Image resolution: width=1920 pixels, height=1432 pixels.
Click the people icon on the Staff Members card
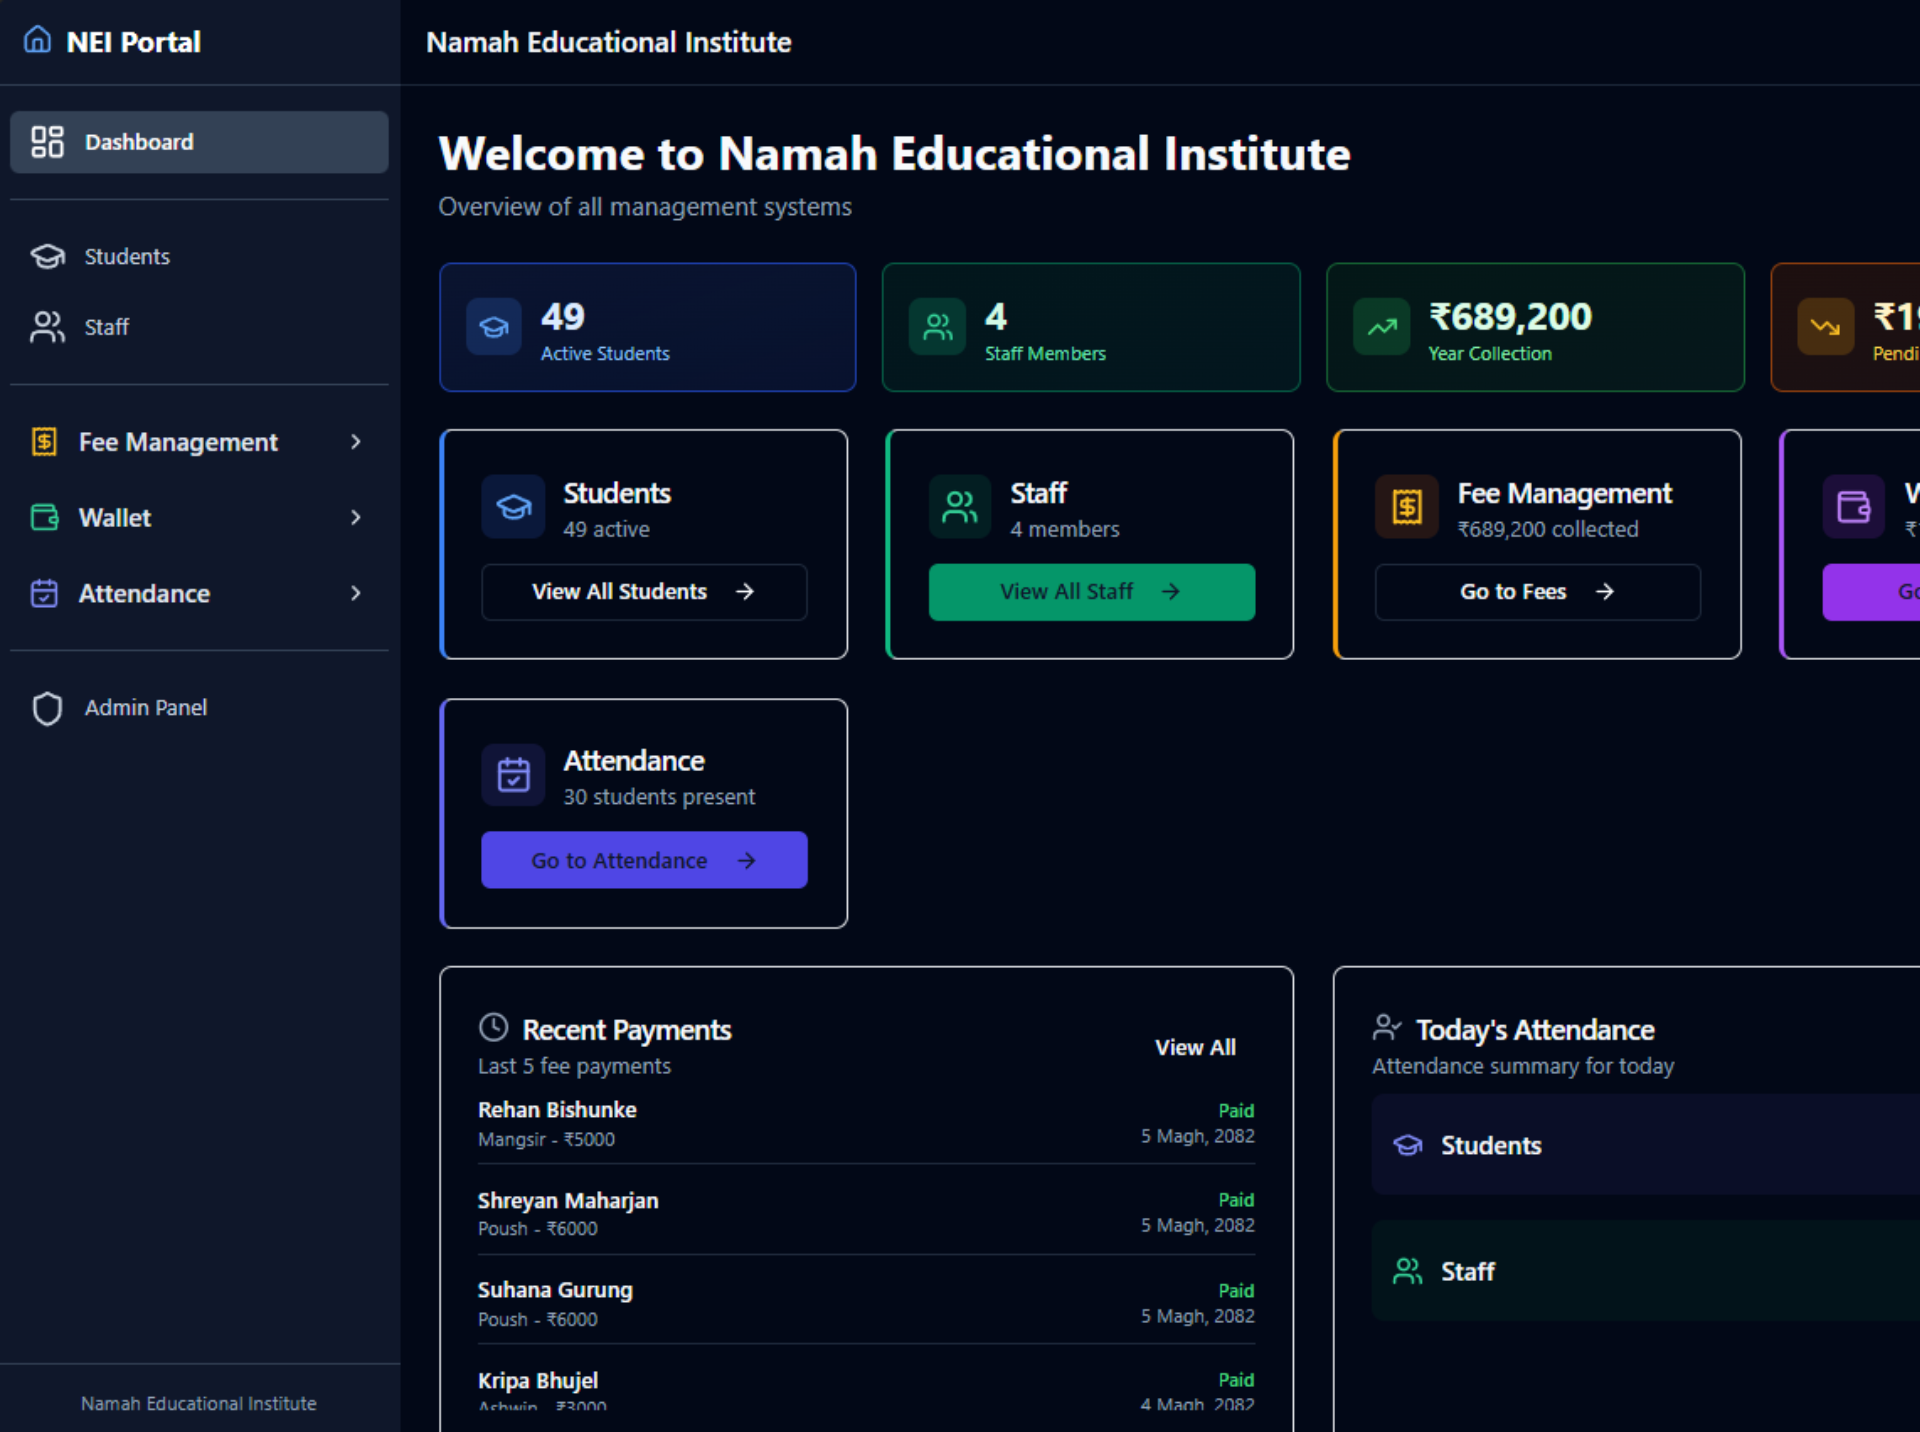[x=937, y=327]
